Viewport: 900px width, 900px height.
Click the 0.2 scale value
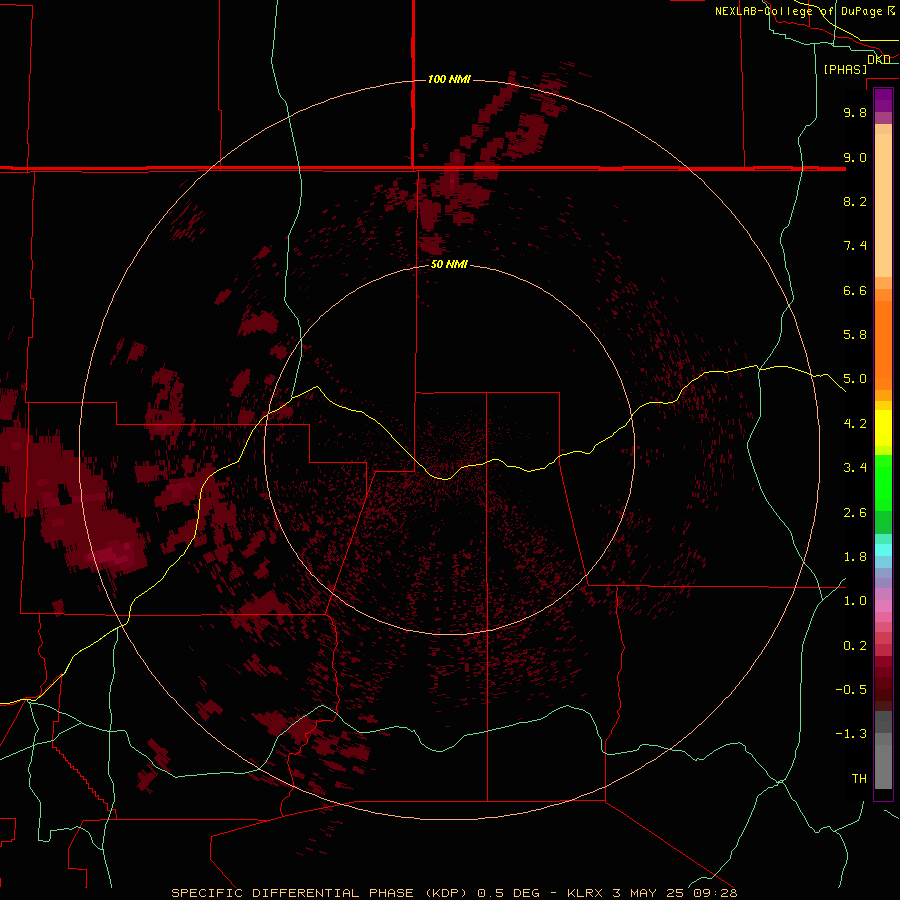pos(855,646)
